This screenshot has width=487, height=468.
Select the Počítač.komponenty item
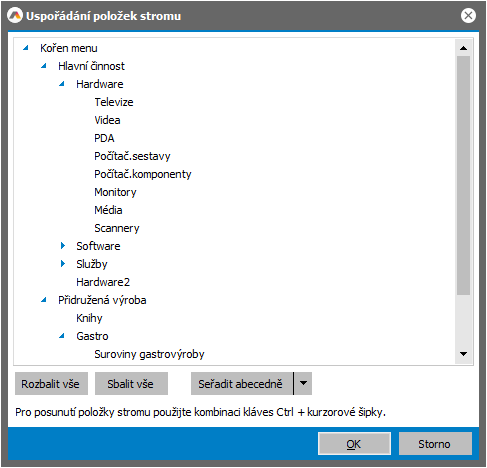(143, 174)
